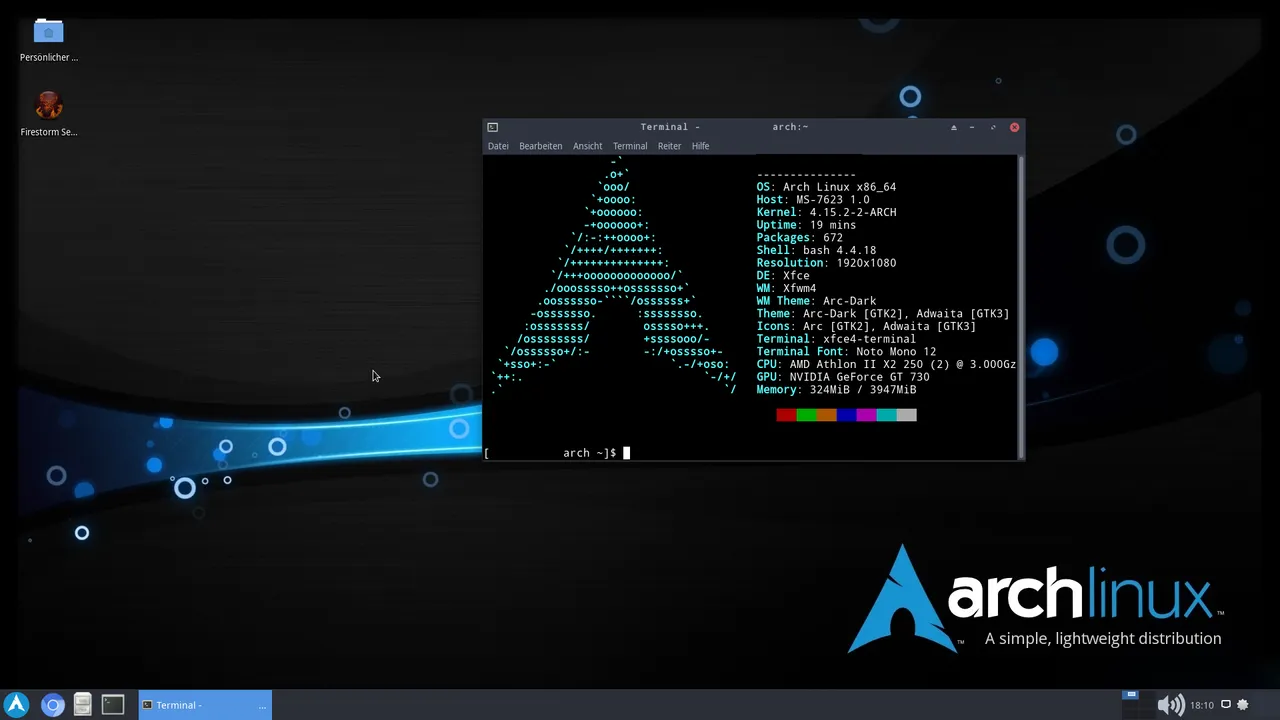Click the 'CPU: AMD Athlon II X2 250' line
The image size is (1280, 720).
(x=886, y=365)
